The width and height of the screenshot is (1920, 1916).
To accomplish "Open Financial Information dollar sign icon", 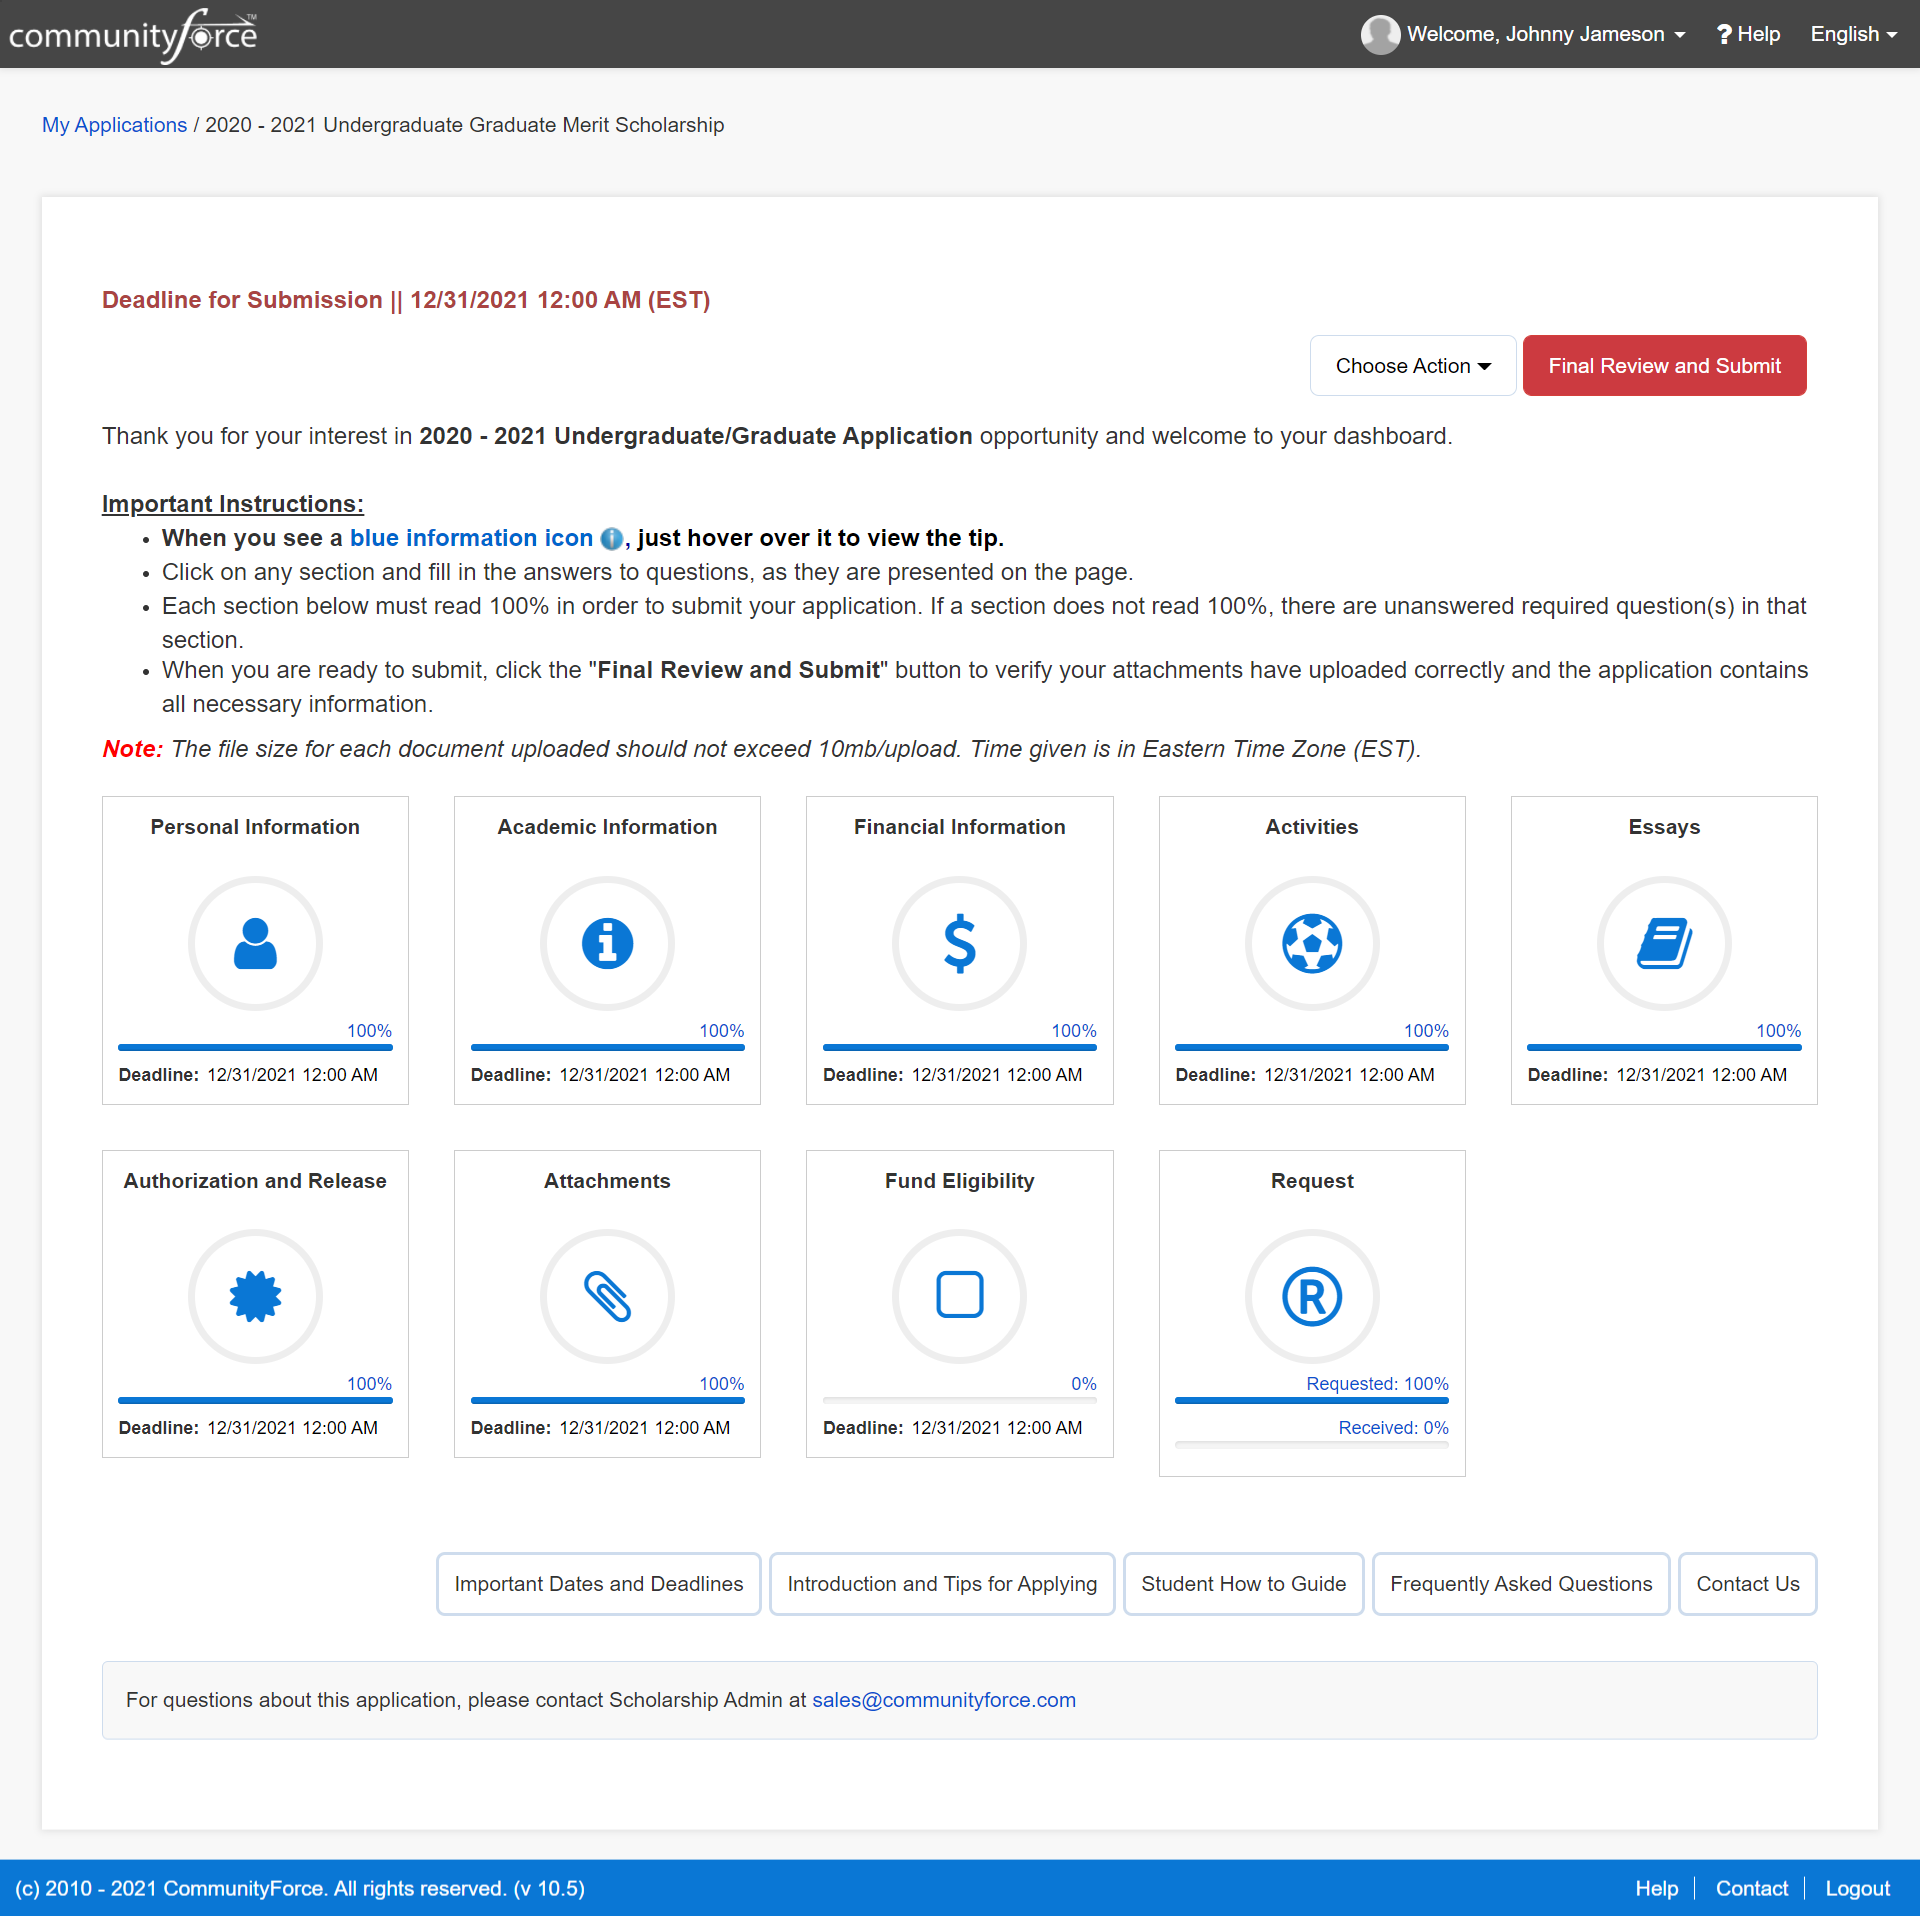I will pos(959,943).
